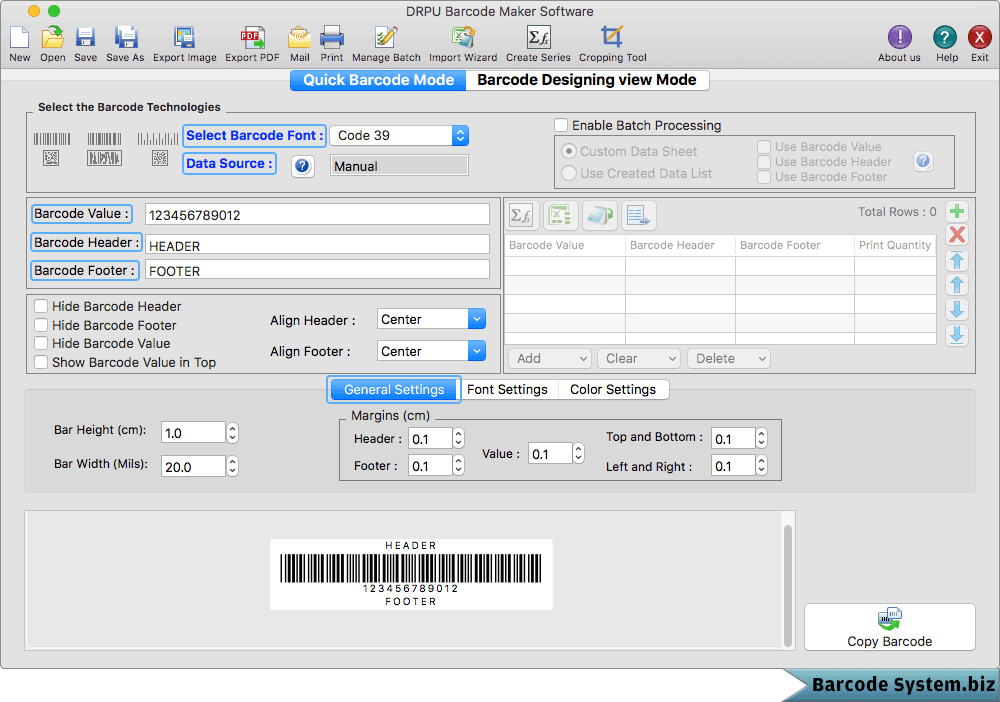This screenshot has width=1000, height=702.
Task: Click the Value margin stepper
Action: pos(578,454)
